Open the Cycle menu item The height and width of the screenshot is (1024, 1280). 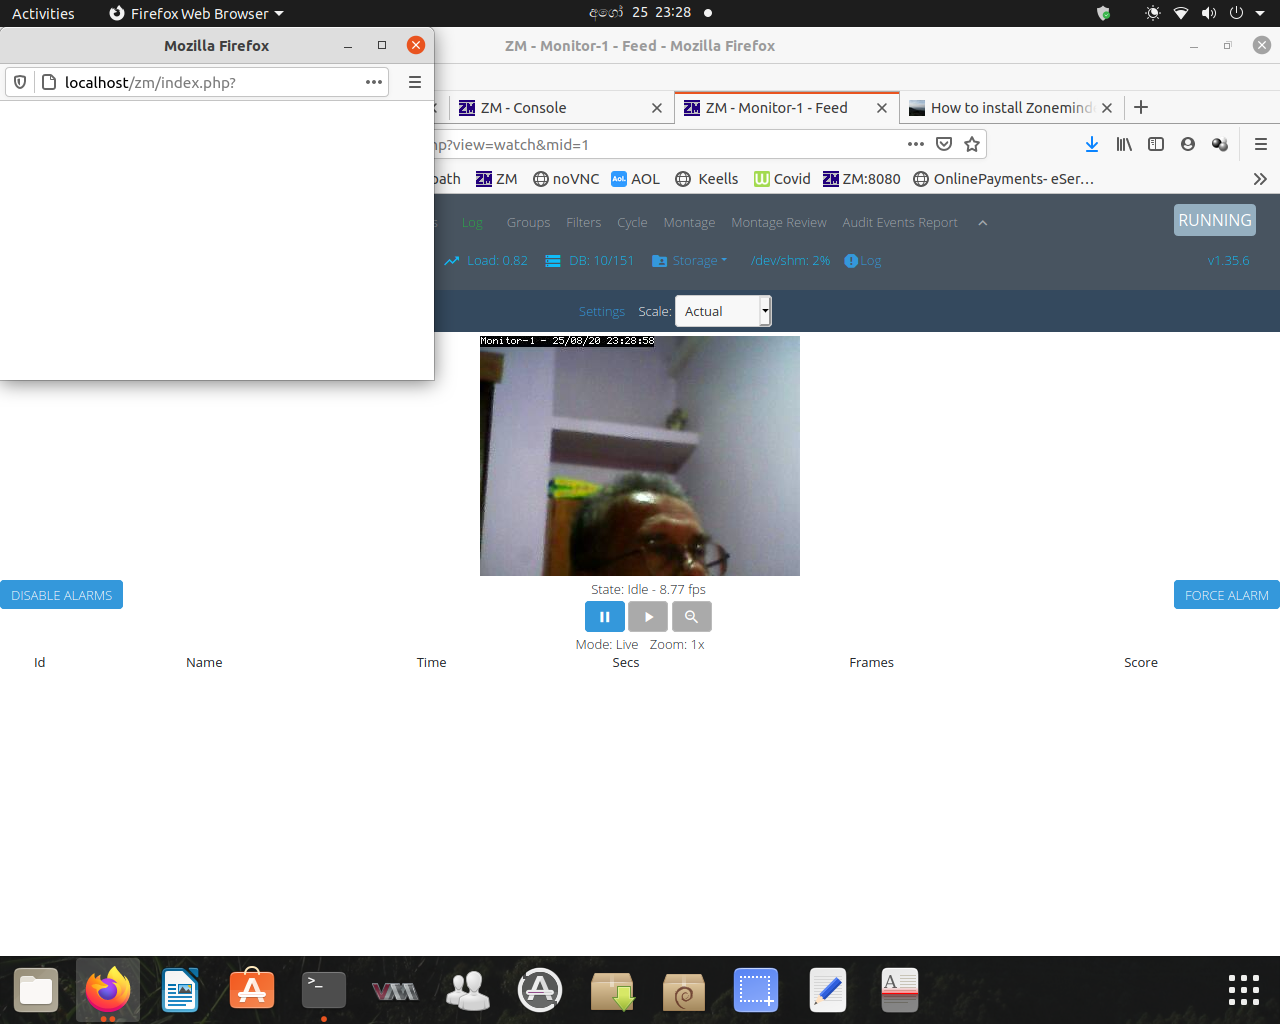632,223
